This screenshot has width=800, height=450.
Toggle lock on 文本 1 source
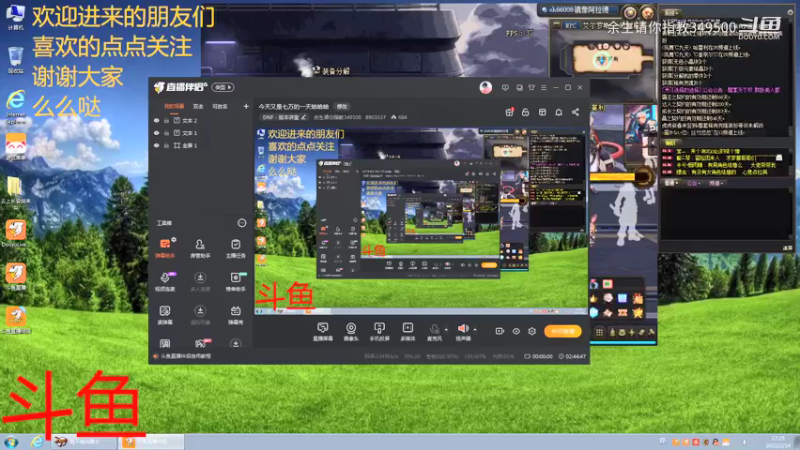(166, 133)
